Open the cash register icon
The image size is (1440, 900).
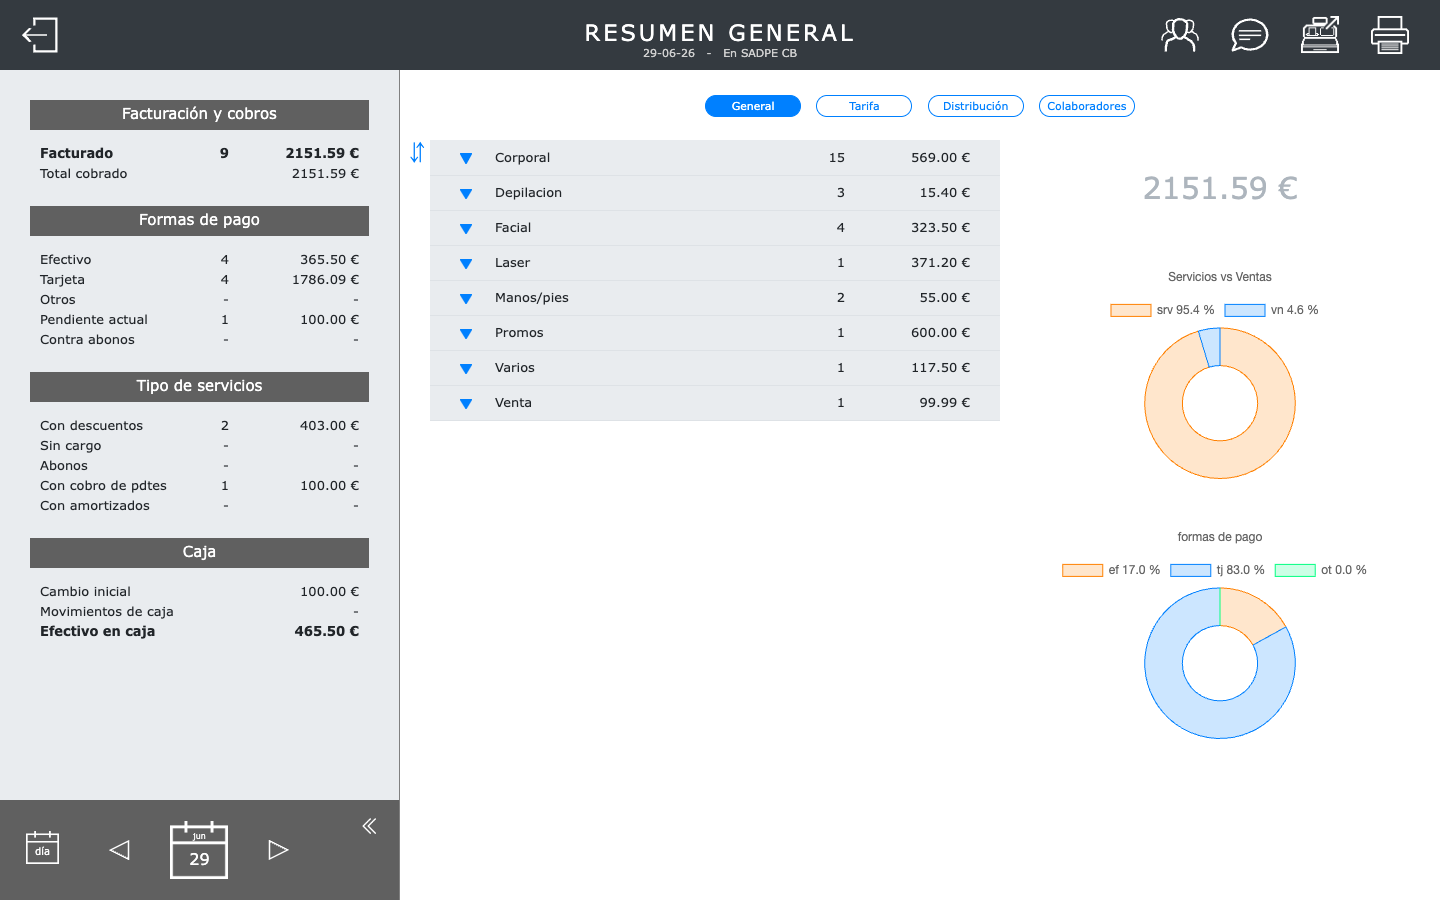1320,35
